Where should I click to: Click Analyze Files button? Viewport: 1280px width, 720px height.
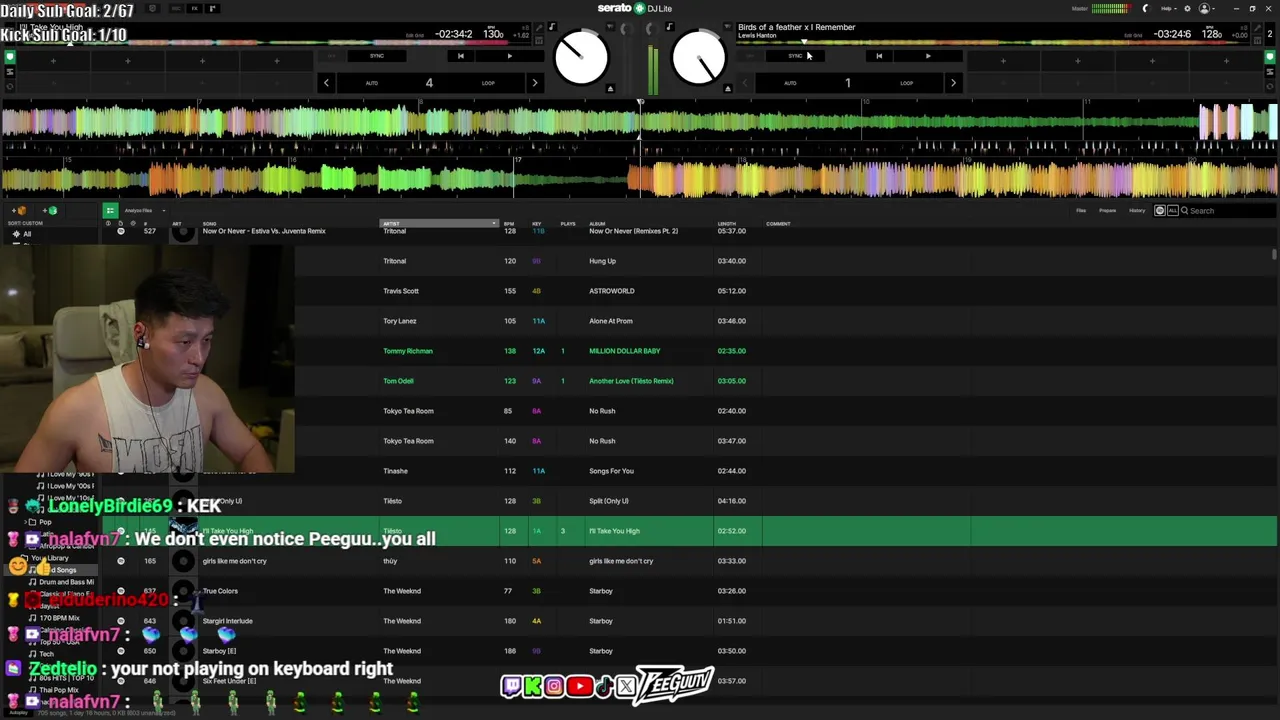138,211
